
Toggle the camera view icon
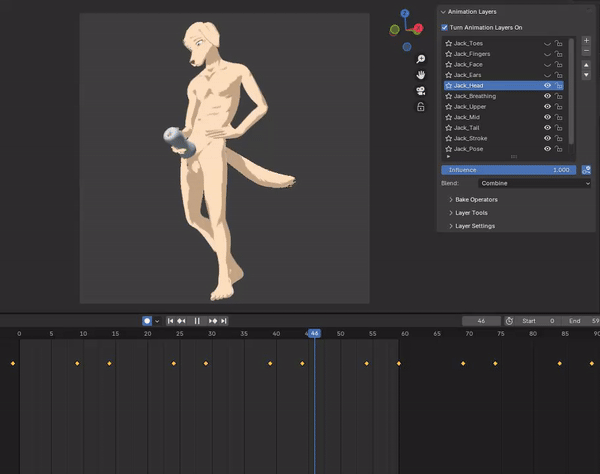(421, 91)
